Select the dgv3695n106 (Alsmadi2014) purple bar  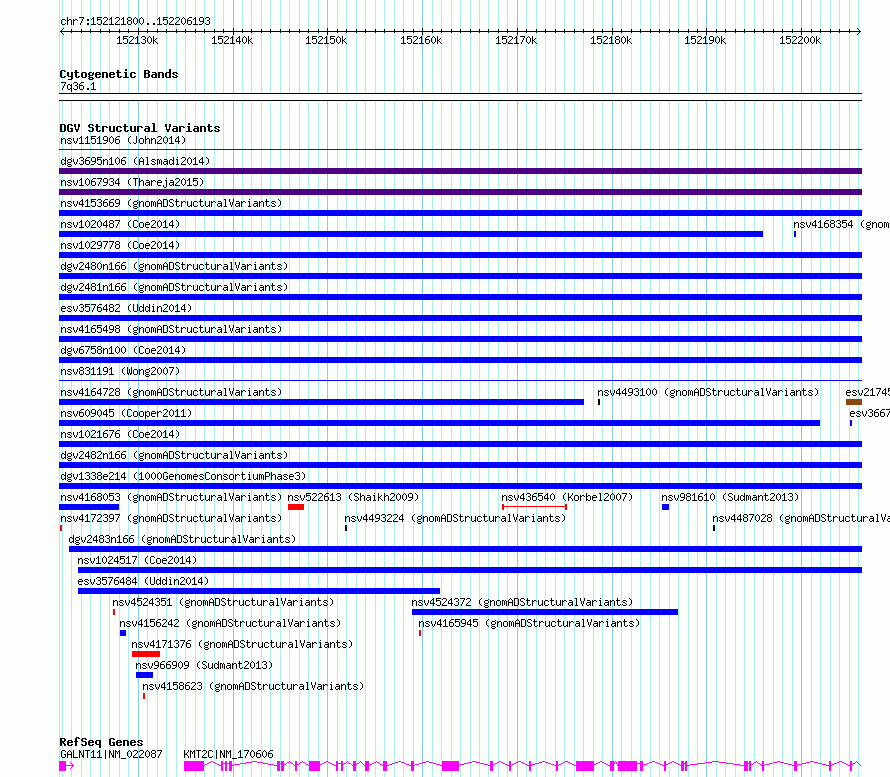coord(460,171)
